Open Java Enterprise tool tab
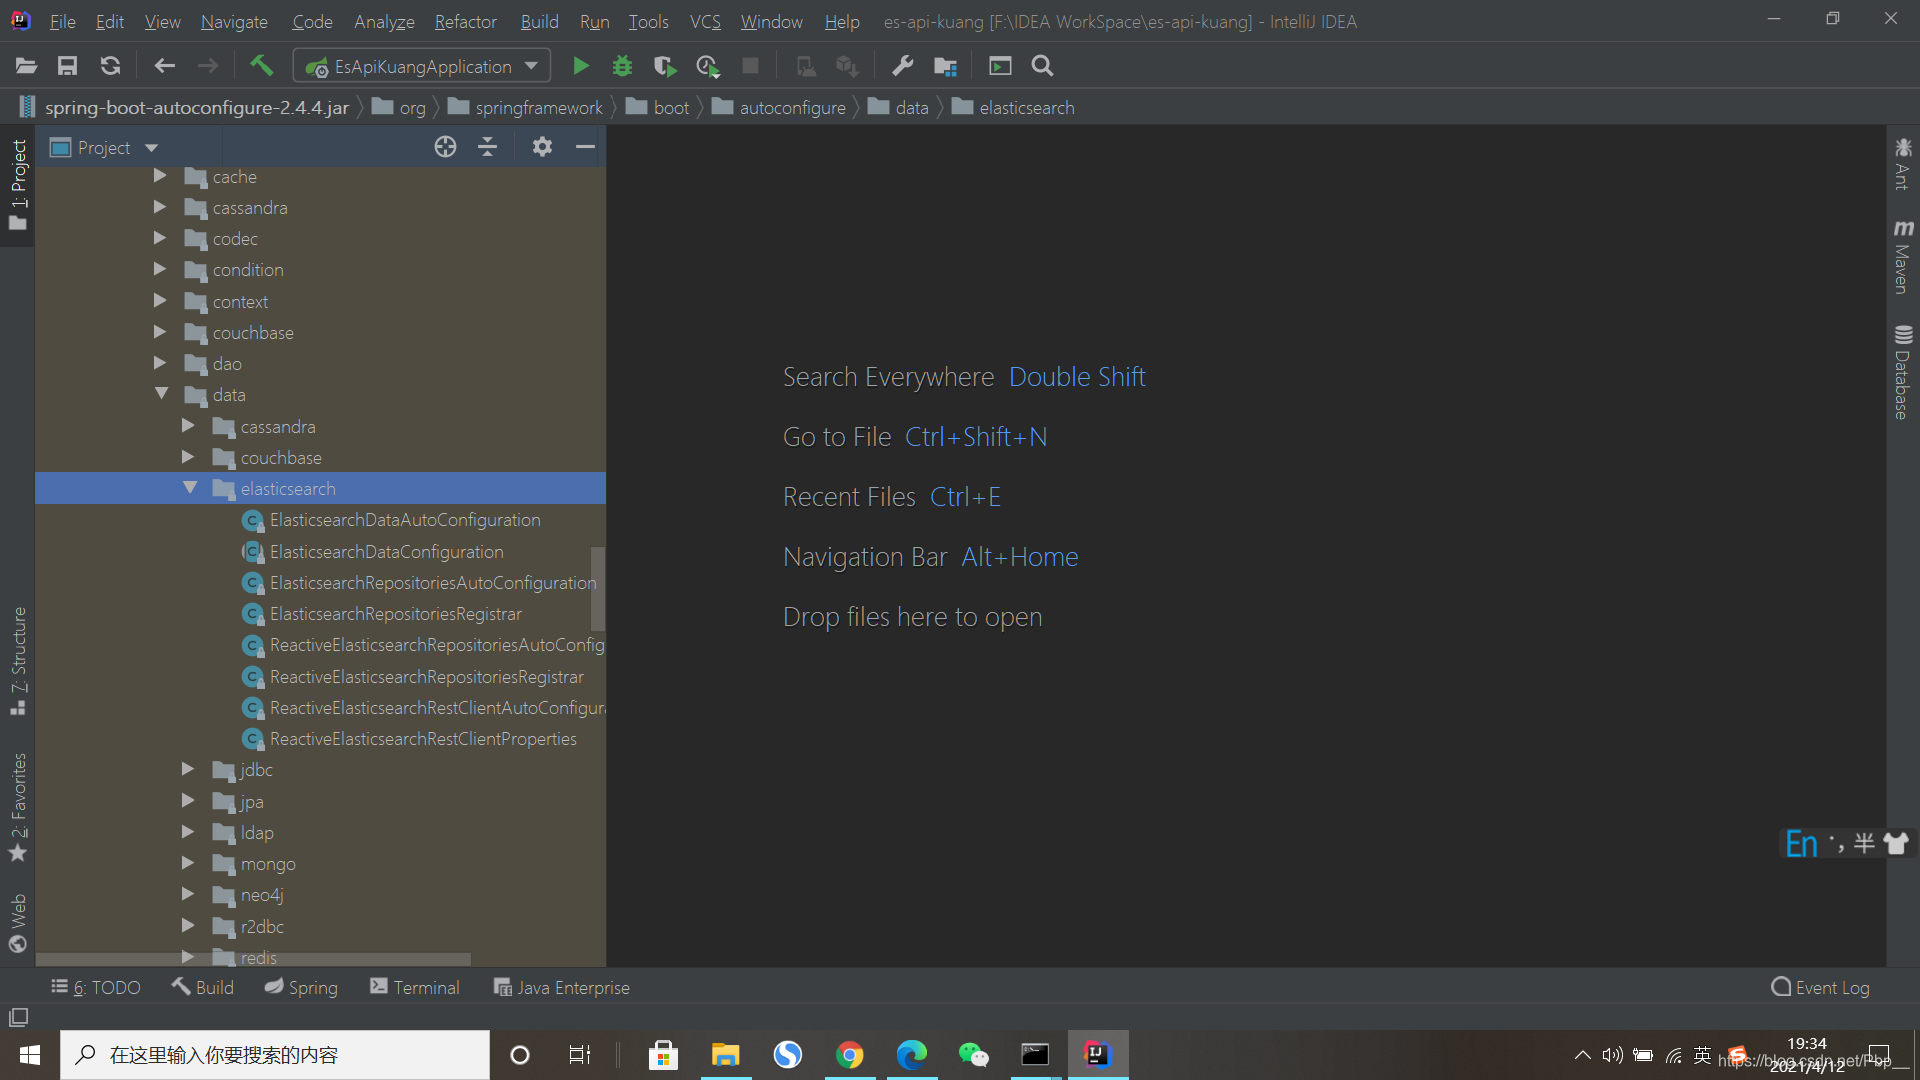Viewport: 1920px width, 1080px height. (x=562, y=987)
